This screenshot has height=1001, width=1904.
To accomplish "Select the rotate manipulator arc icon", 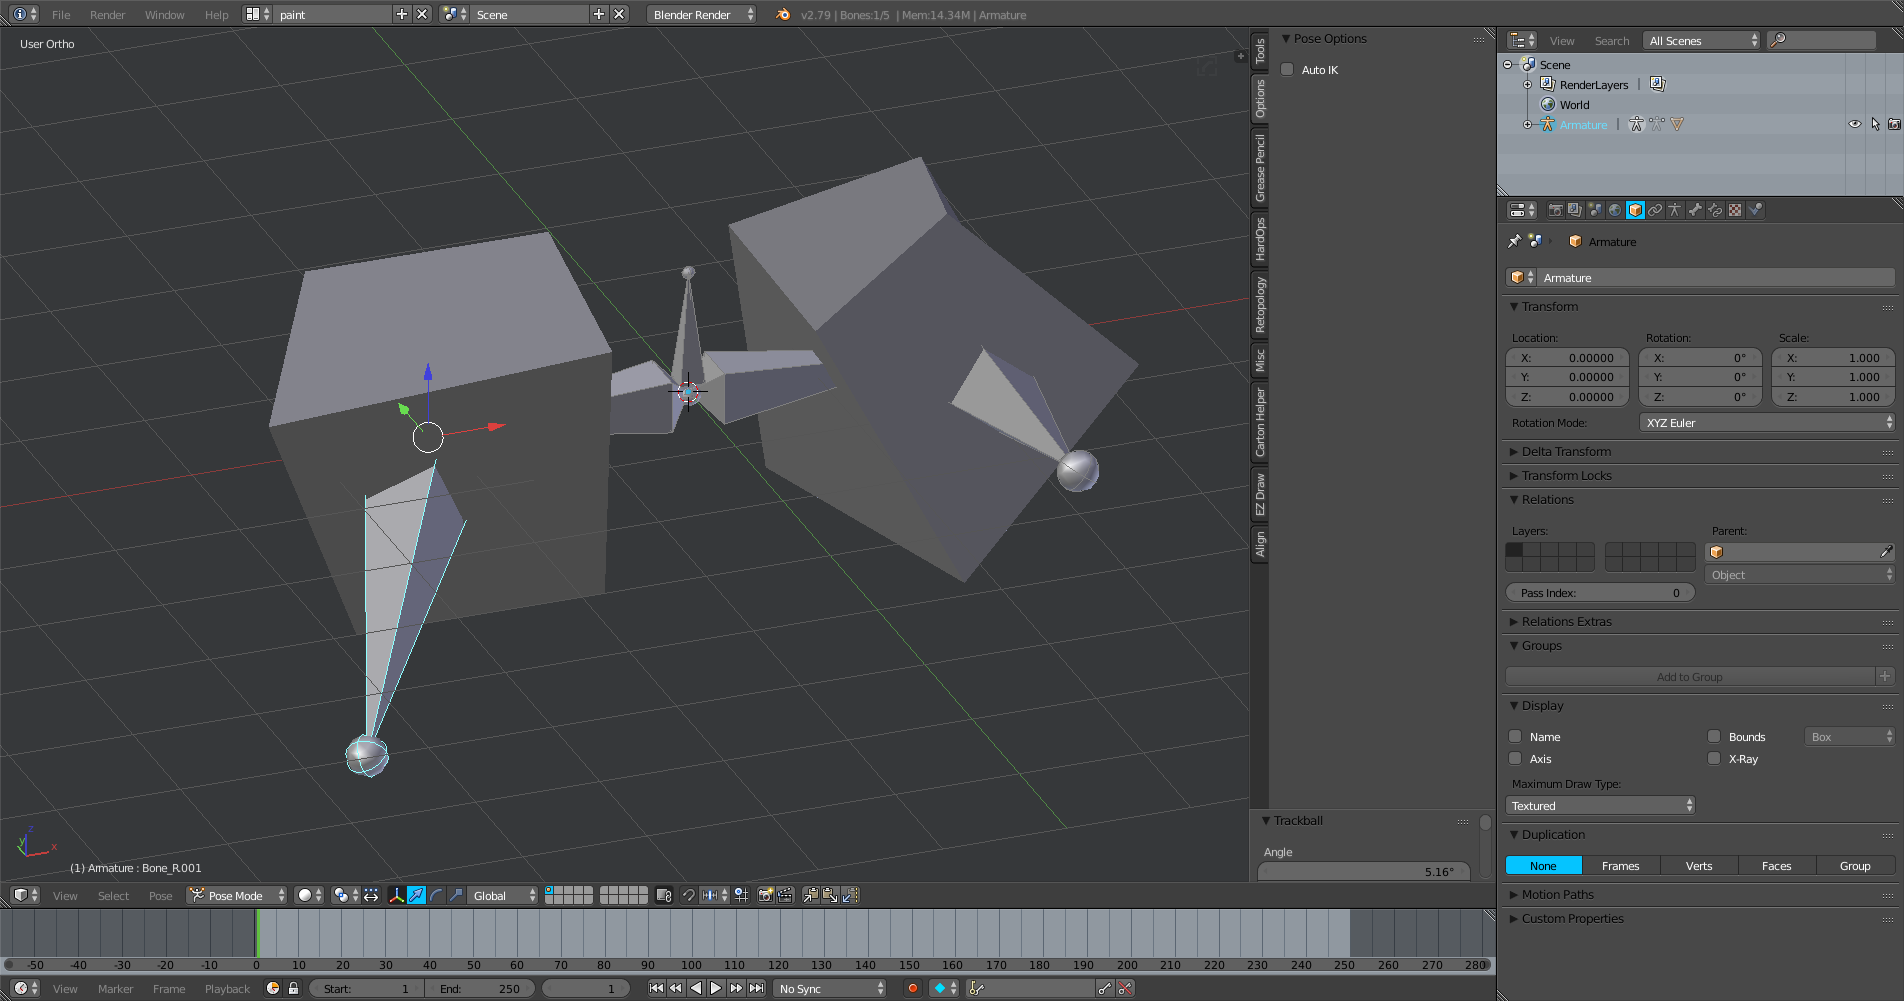I will 436,895.
